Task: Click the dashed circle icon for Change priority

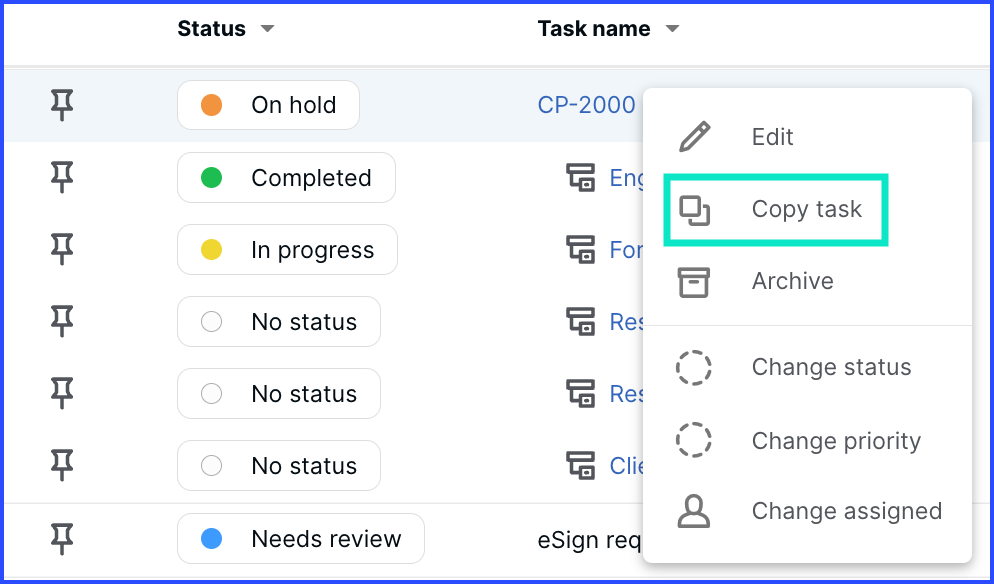Action: (694, 439)
